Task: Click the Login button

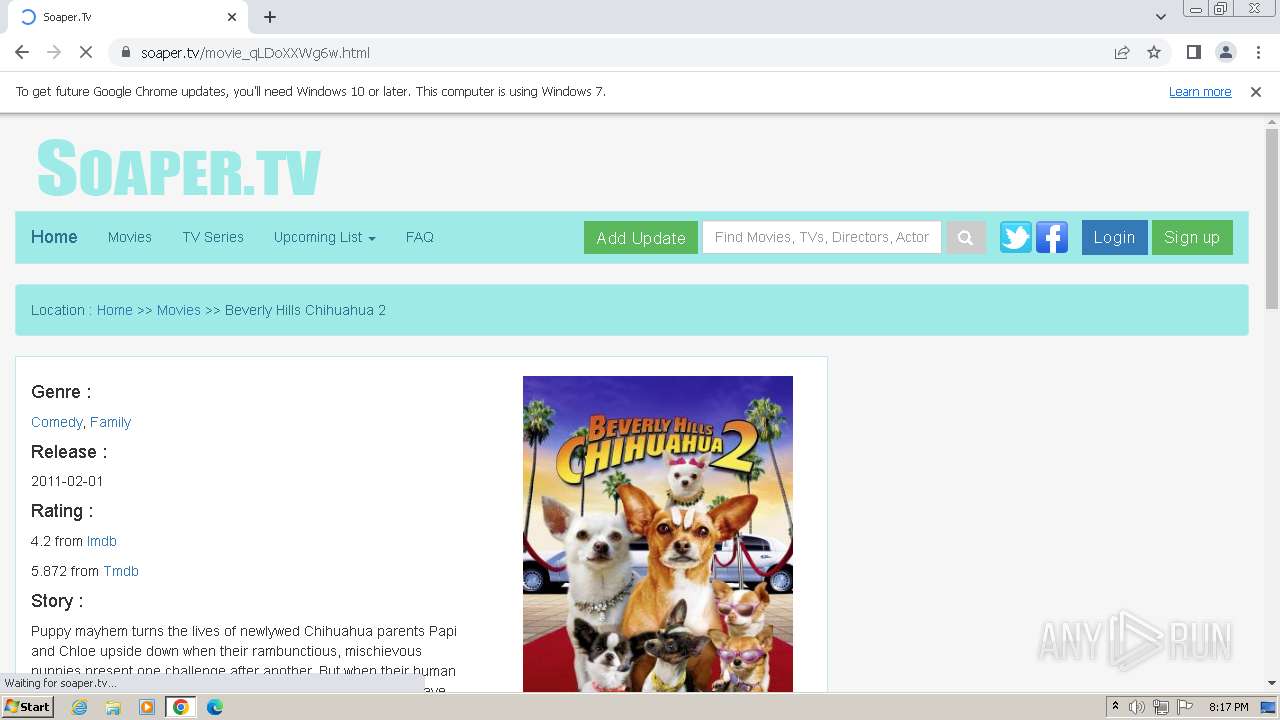Action: [x=1114, y=237]
